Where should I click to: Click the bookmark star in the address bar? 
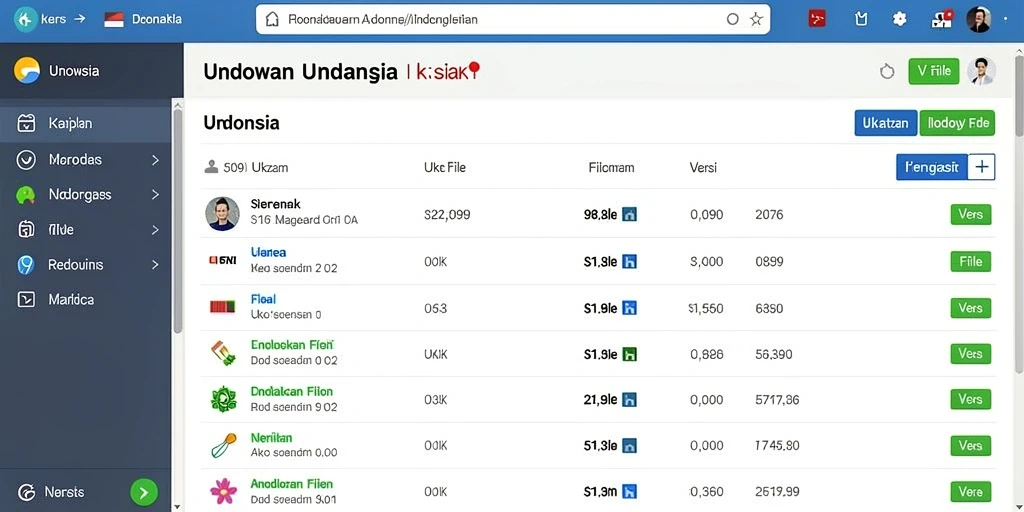pos(756,19)
